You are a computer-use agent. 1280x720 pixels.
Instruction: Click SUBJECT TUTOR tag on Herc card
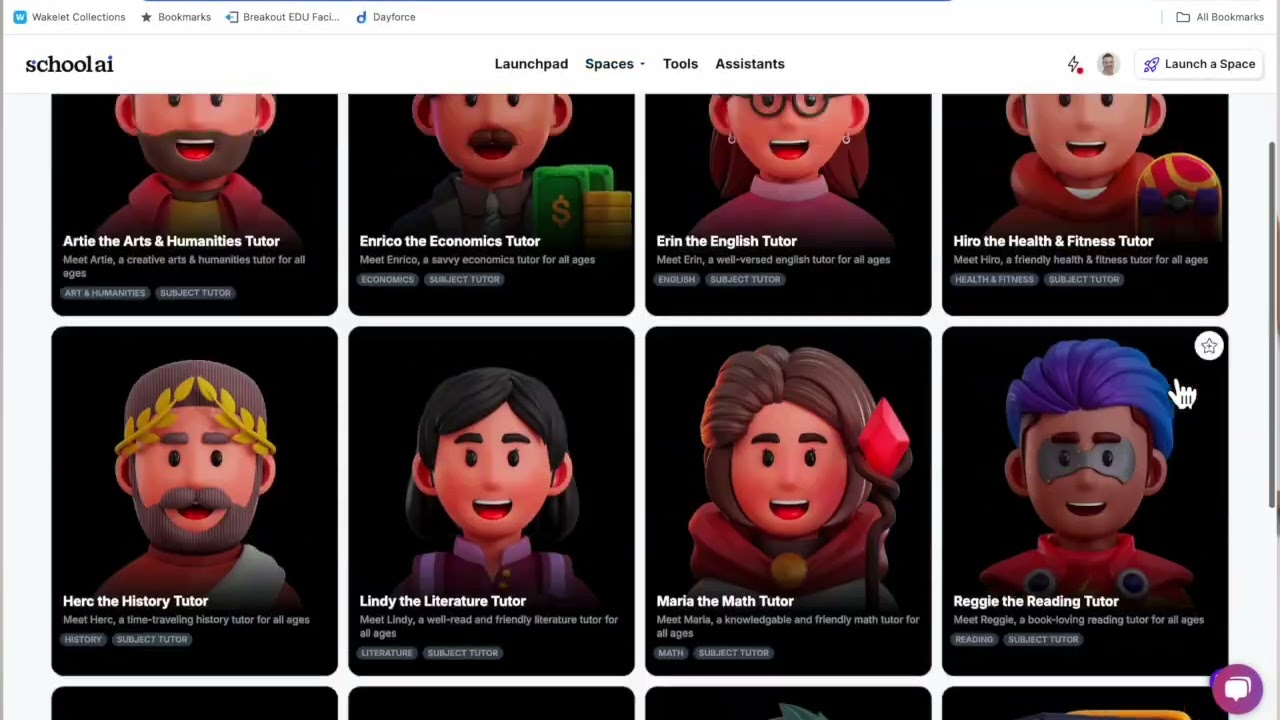(x=152, y=640)
